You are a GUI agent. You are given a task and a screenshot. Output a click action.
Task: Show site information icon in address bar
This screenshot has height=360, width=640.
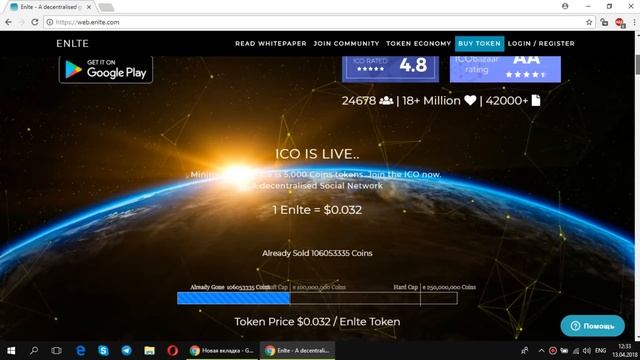coord(49,22)
